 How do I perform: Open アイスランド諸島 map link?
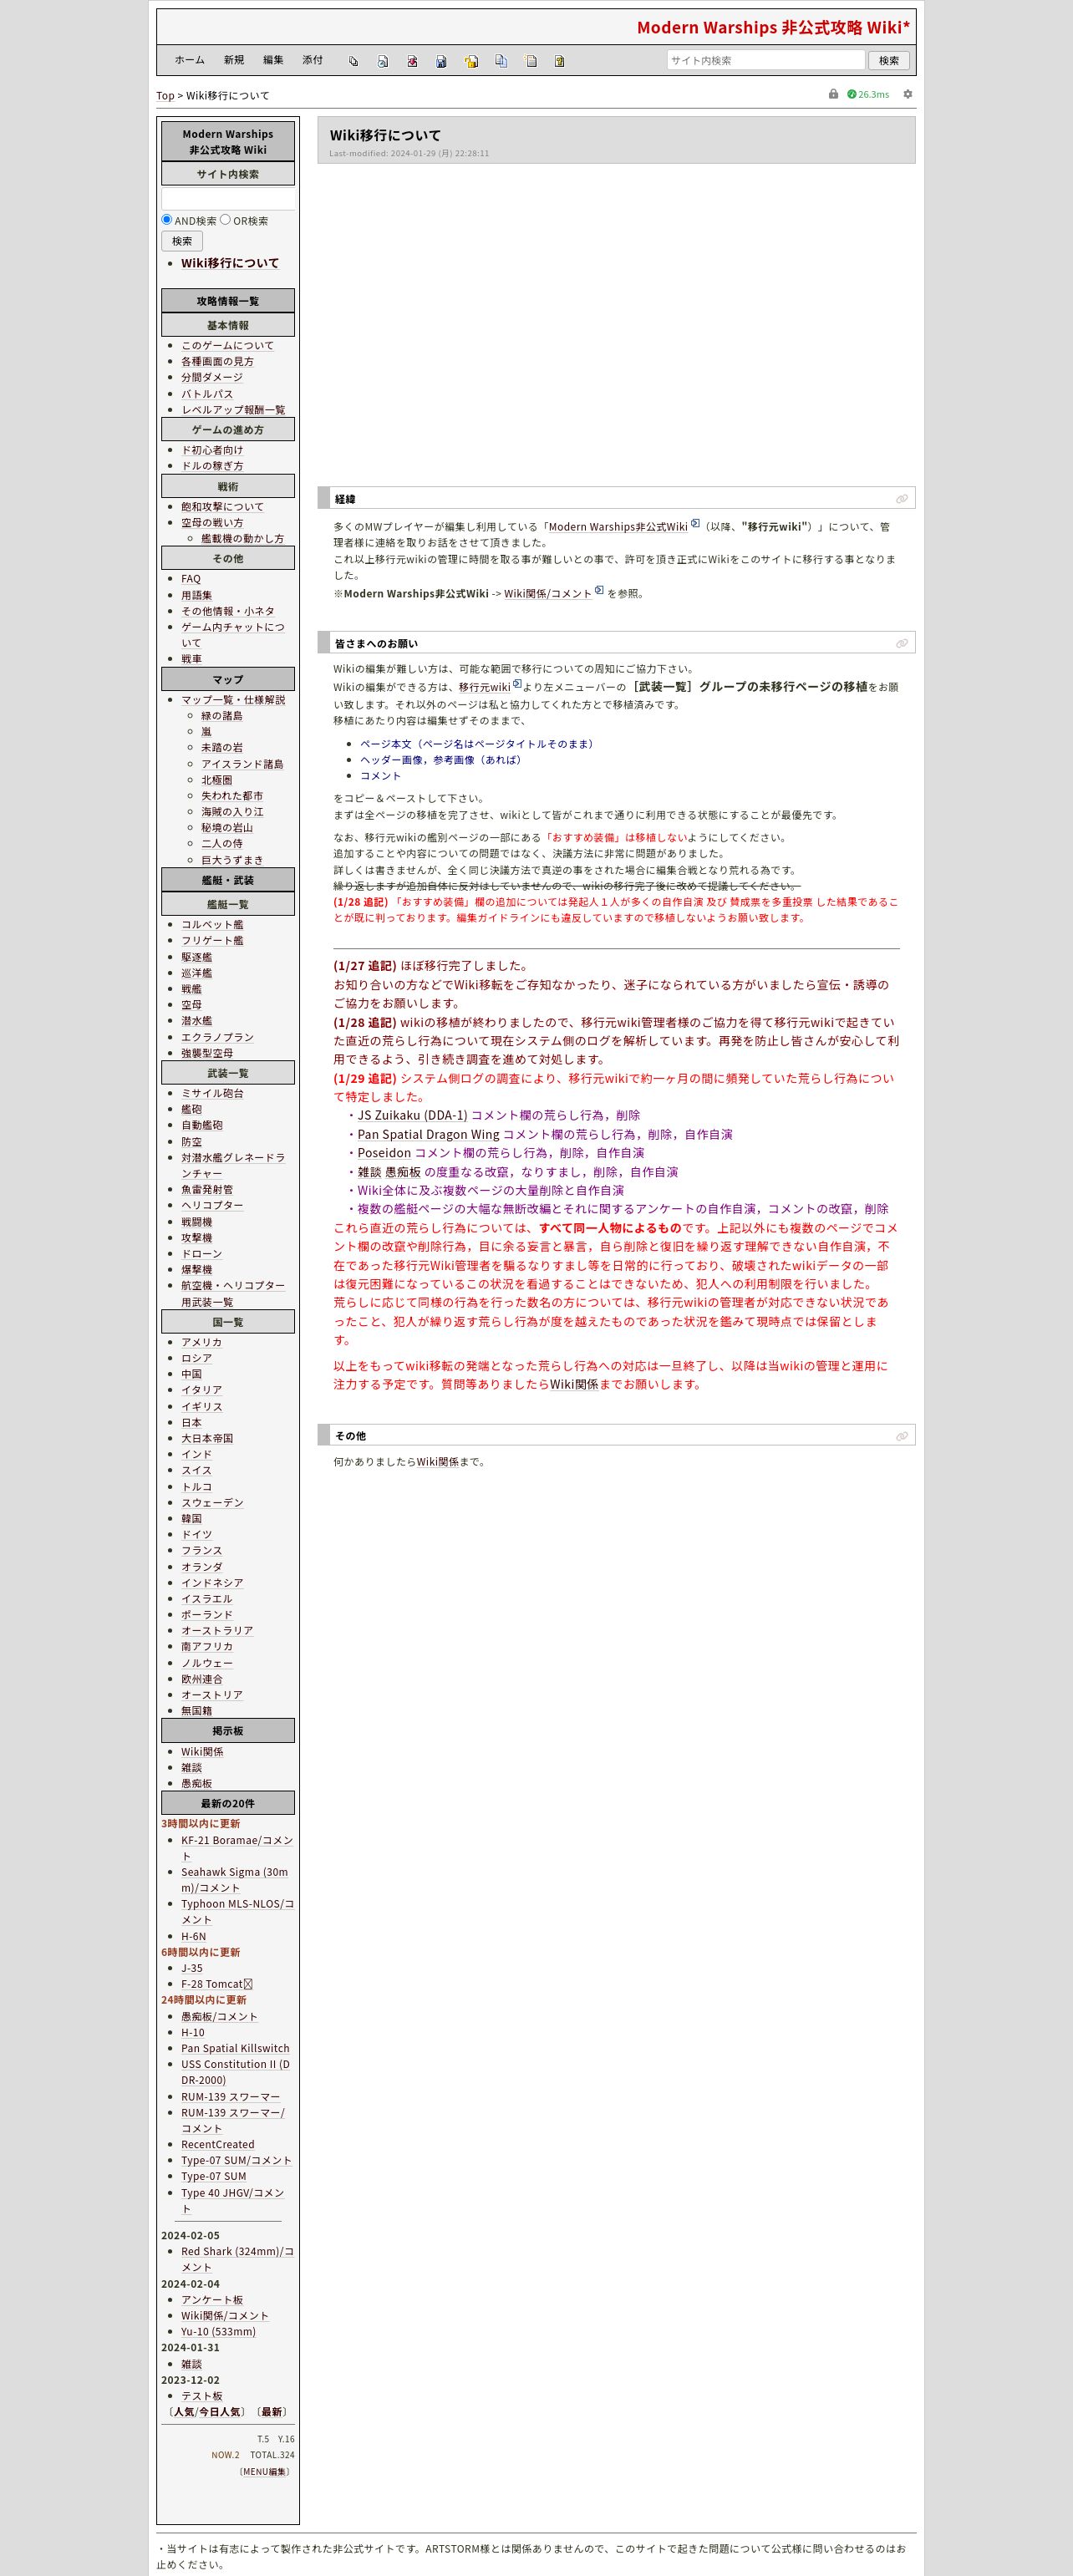(242, 763)
